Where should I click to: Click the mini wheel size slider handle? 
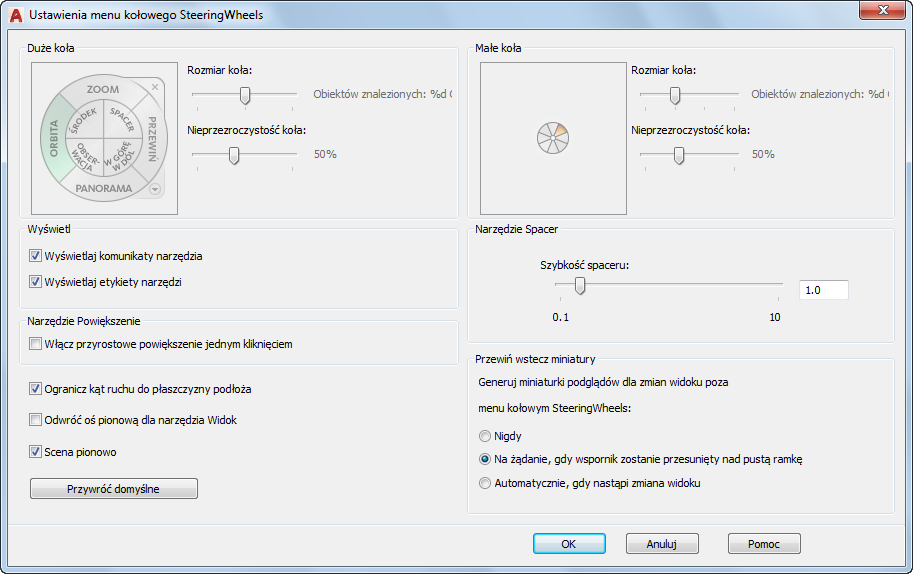click(x=675, y=95)
